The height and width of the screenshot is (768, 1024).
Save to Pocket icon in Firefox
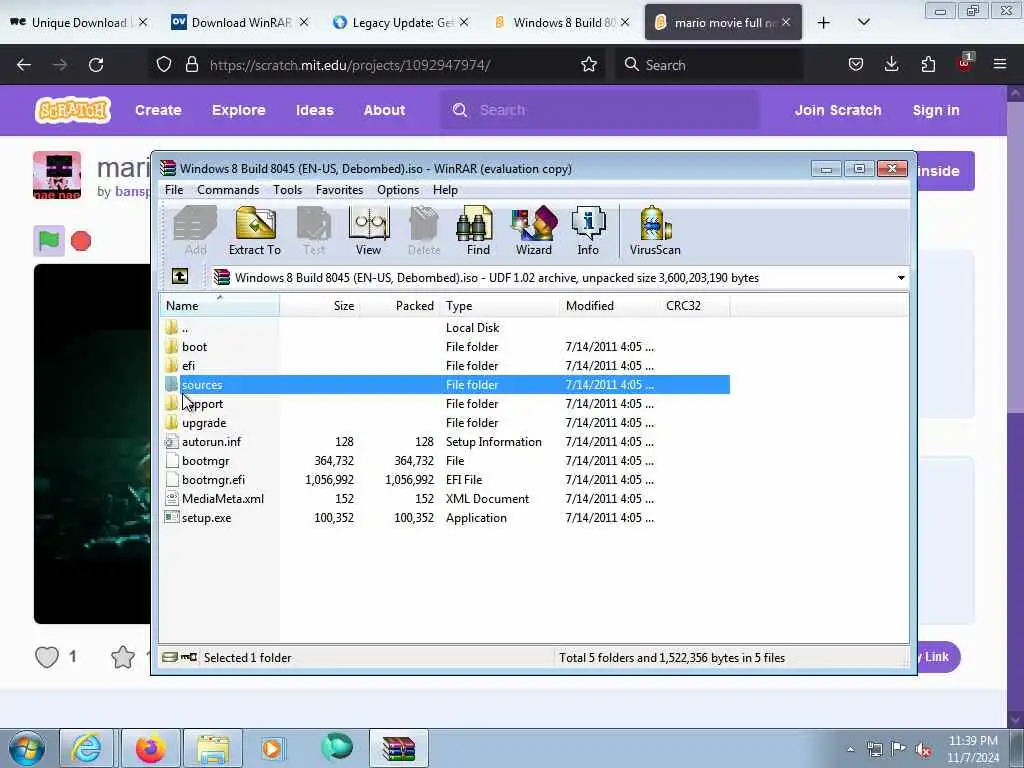(856, 64)
